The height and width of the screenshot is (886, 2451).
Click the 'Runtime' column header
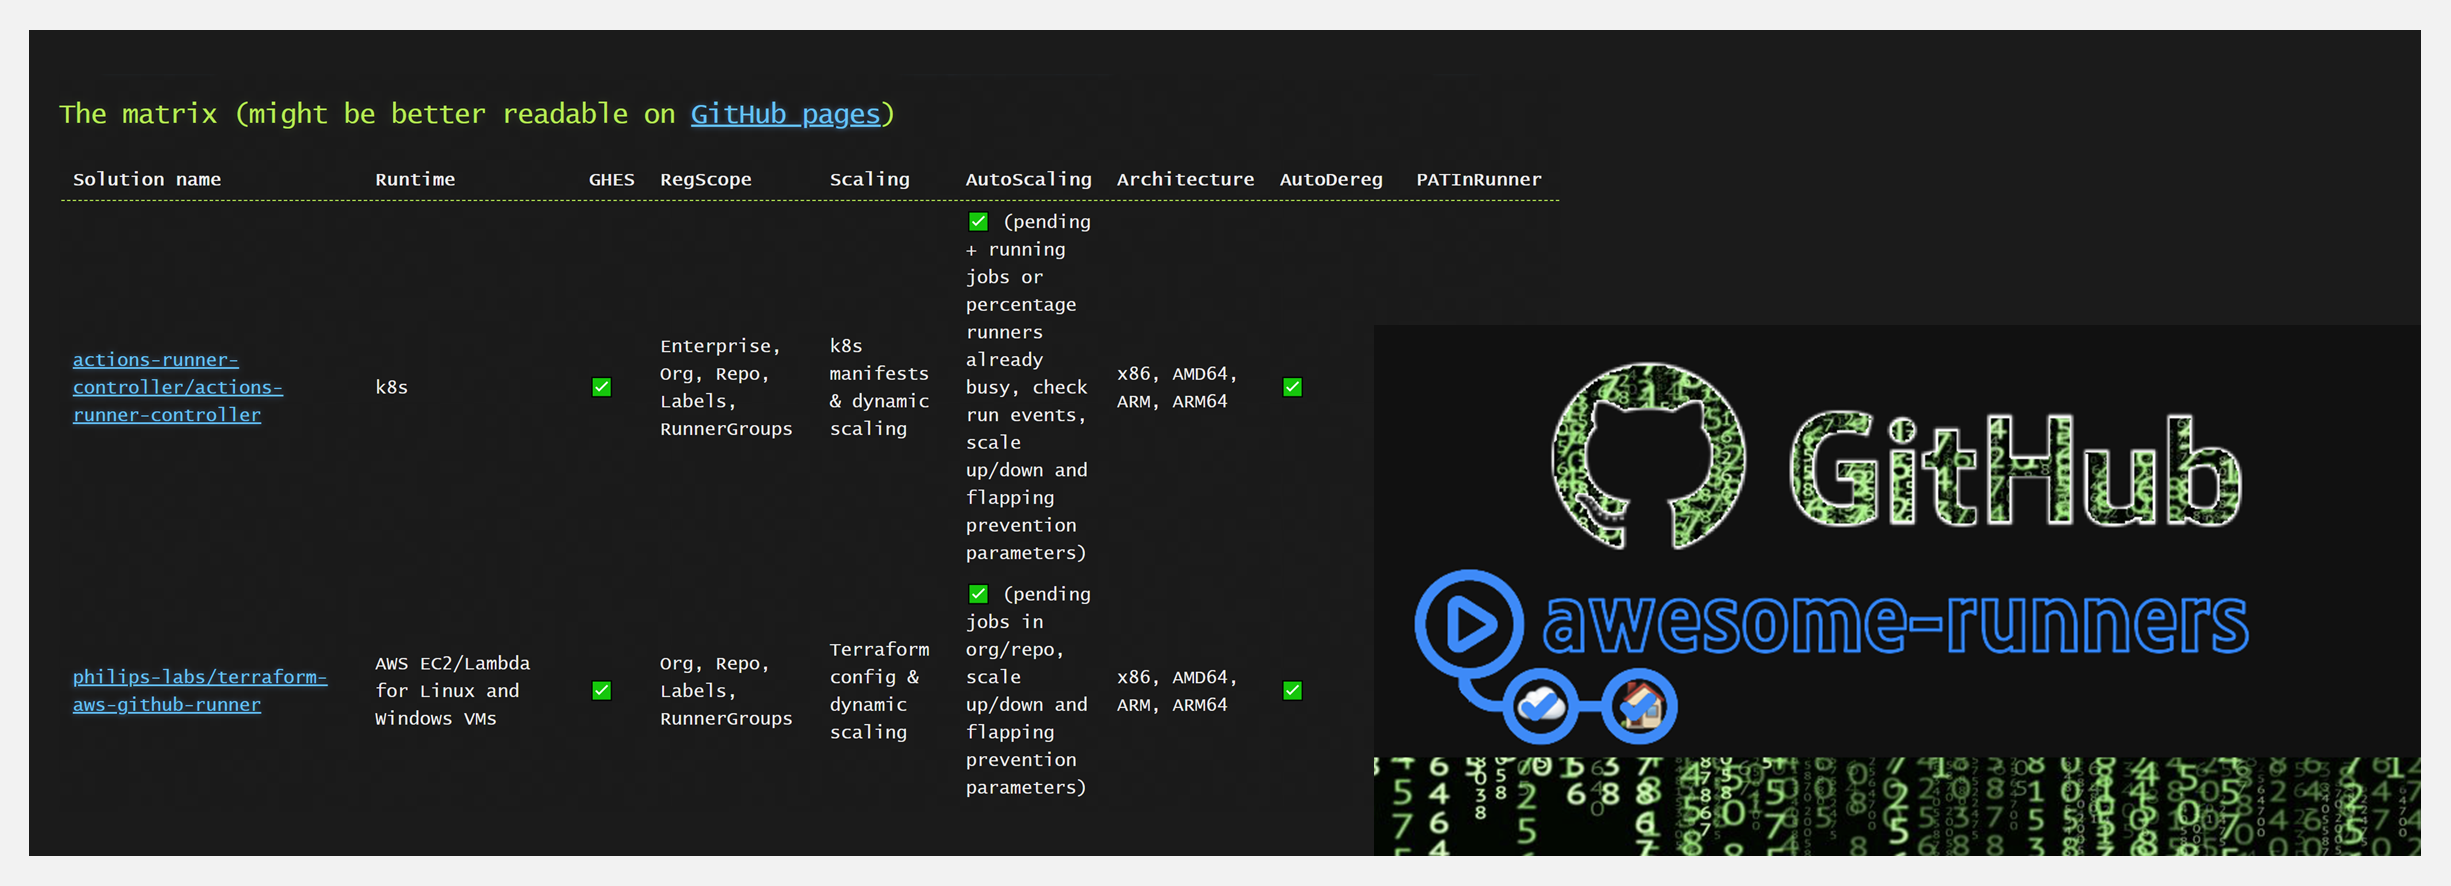coord(415,179)
